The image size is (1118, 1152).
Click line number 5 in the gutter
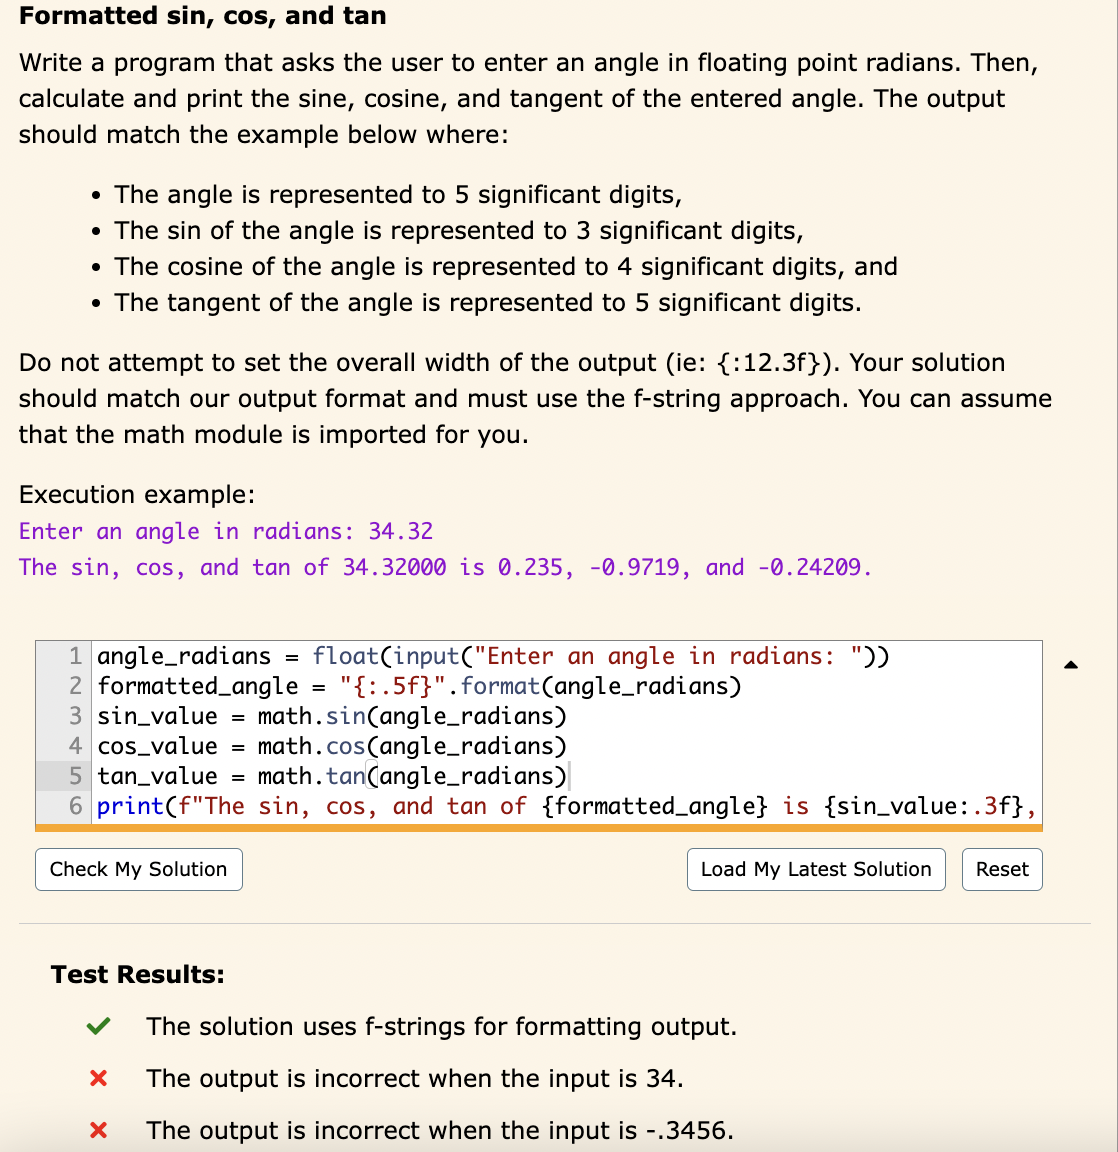click(x=74, y=776)
